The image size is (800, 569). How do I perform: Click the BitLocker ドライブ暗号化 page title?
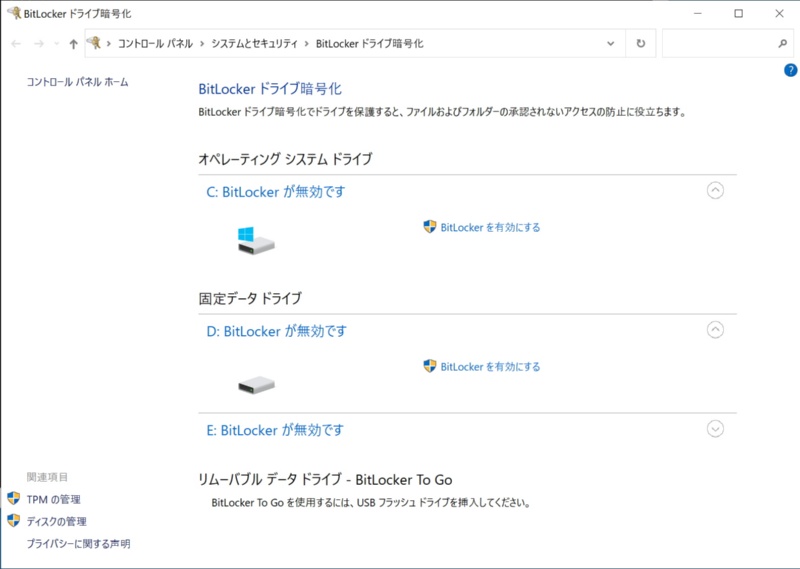[270, 89]
